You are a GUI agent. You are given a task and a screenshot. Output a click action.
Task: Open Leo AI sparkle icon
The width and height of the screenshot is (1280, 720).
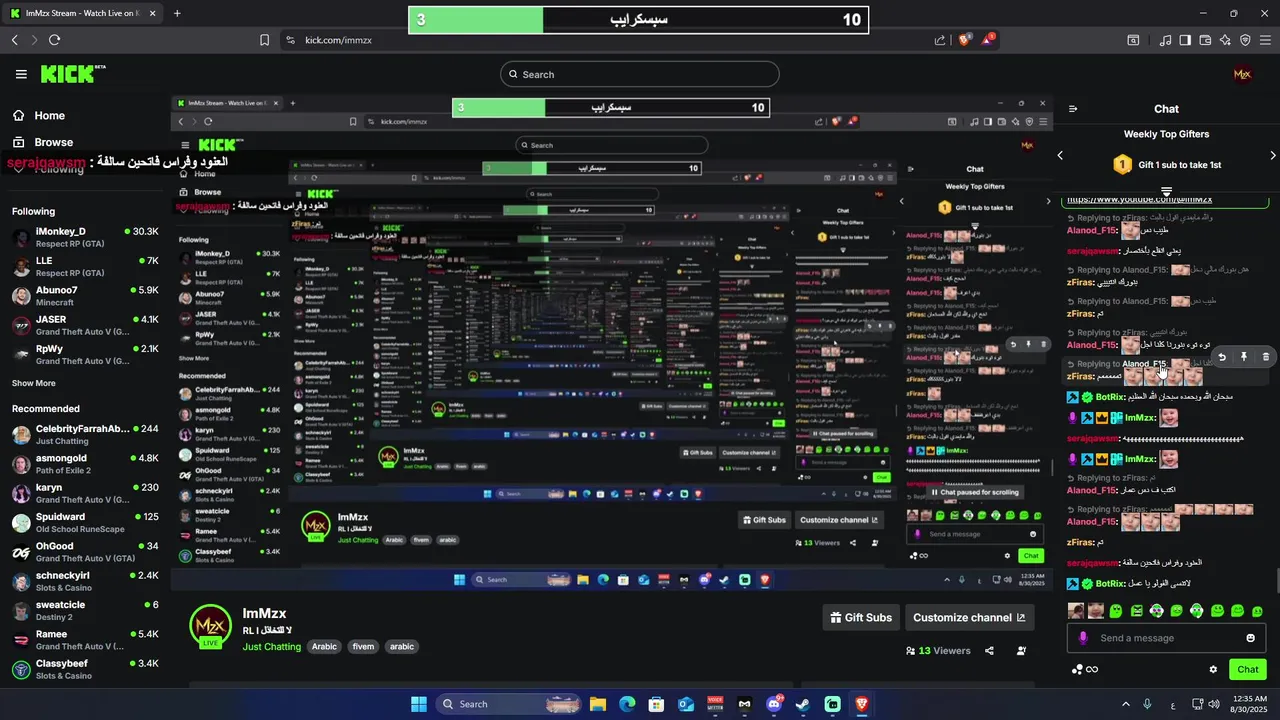(x=1225, y=40)
